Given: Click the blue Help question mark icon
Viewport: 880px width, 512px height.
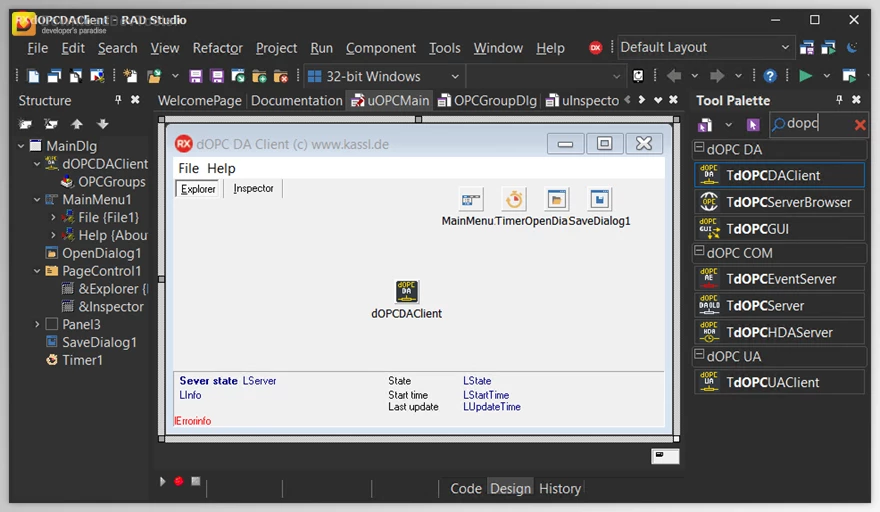Looking at the screenshot, I should tap(770, 76).
